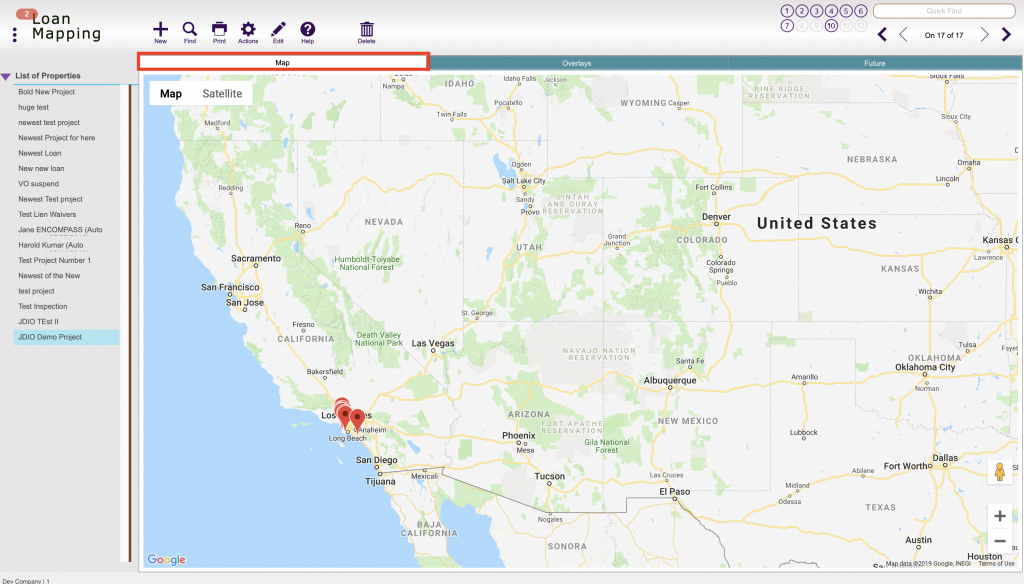The image size is (1024, 584).
Task: Zoom in using the map plus control
Action: tap(999, 516)
